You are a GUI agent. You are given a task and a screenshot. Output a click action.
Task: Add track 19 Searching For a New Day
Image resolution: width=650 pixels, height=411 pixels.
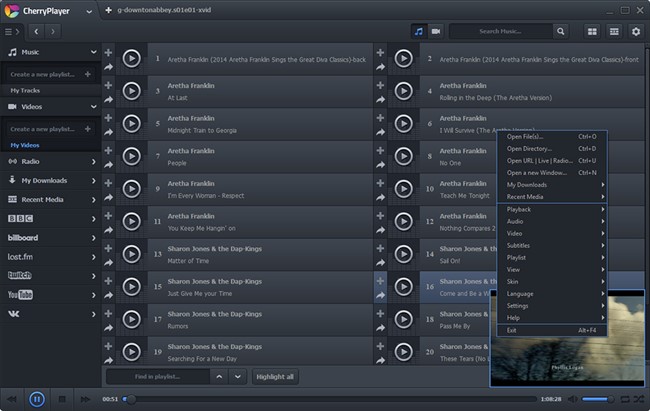(108, 346)
